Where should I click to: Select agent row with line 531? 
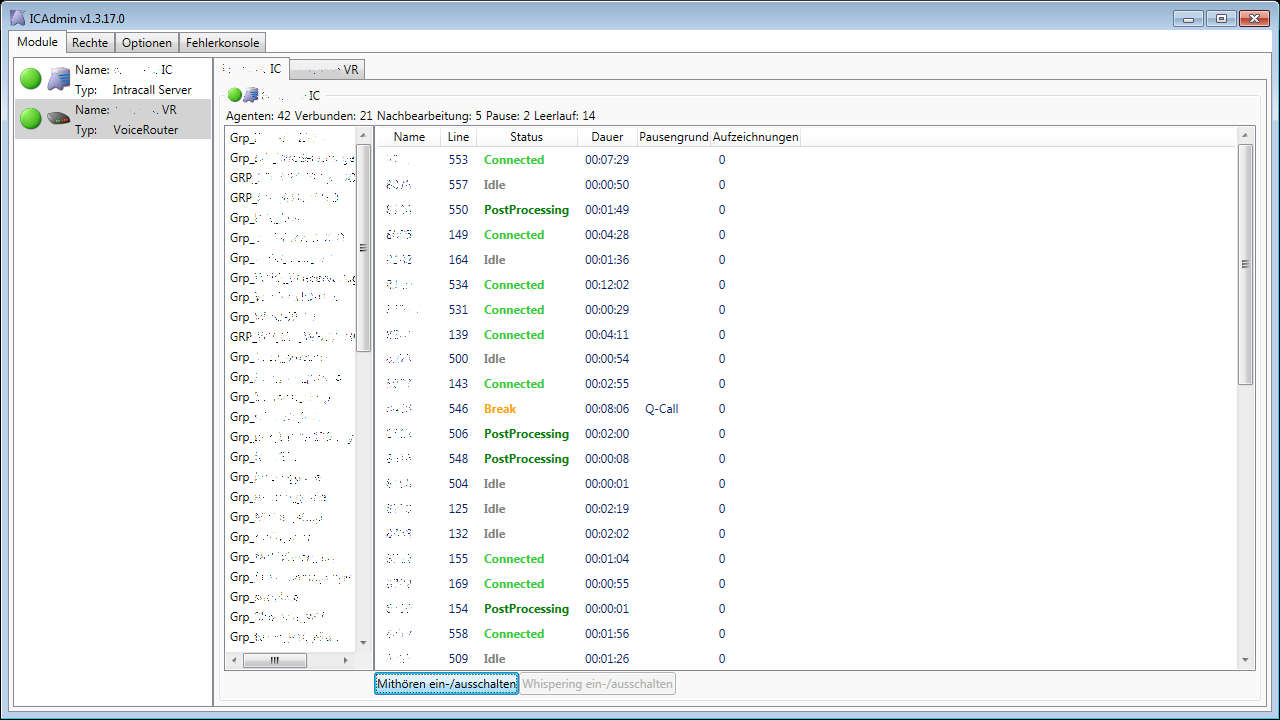pyautogui.click(x=807, y=310)
